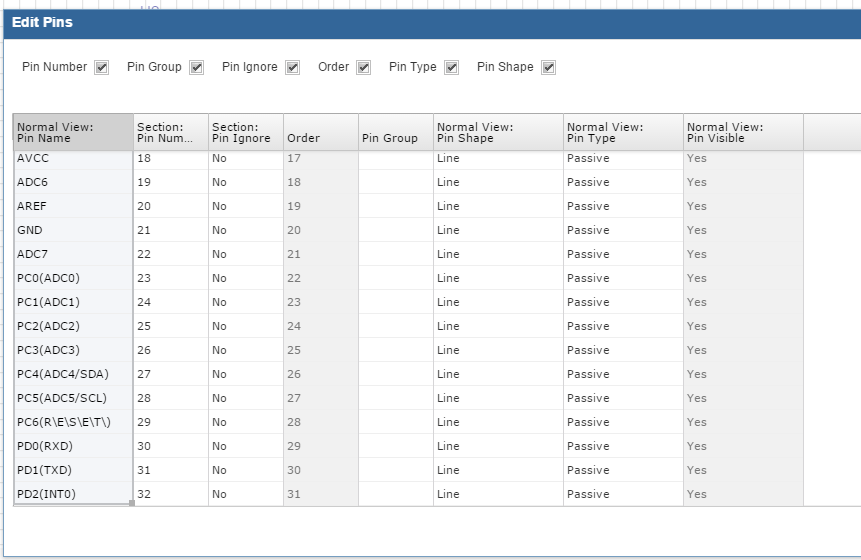Click Pin Type 'Passive' in PC0(ADC0) row

click(624, 278)
